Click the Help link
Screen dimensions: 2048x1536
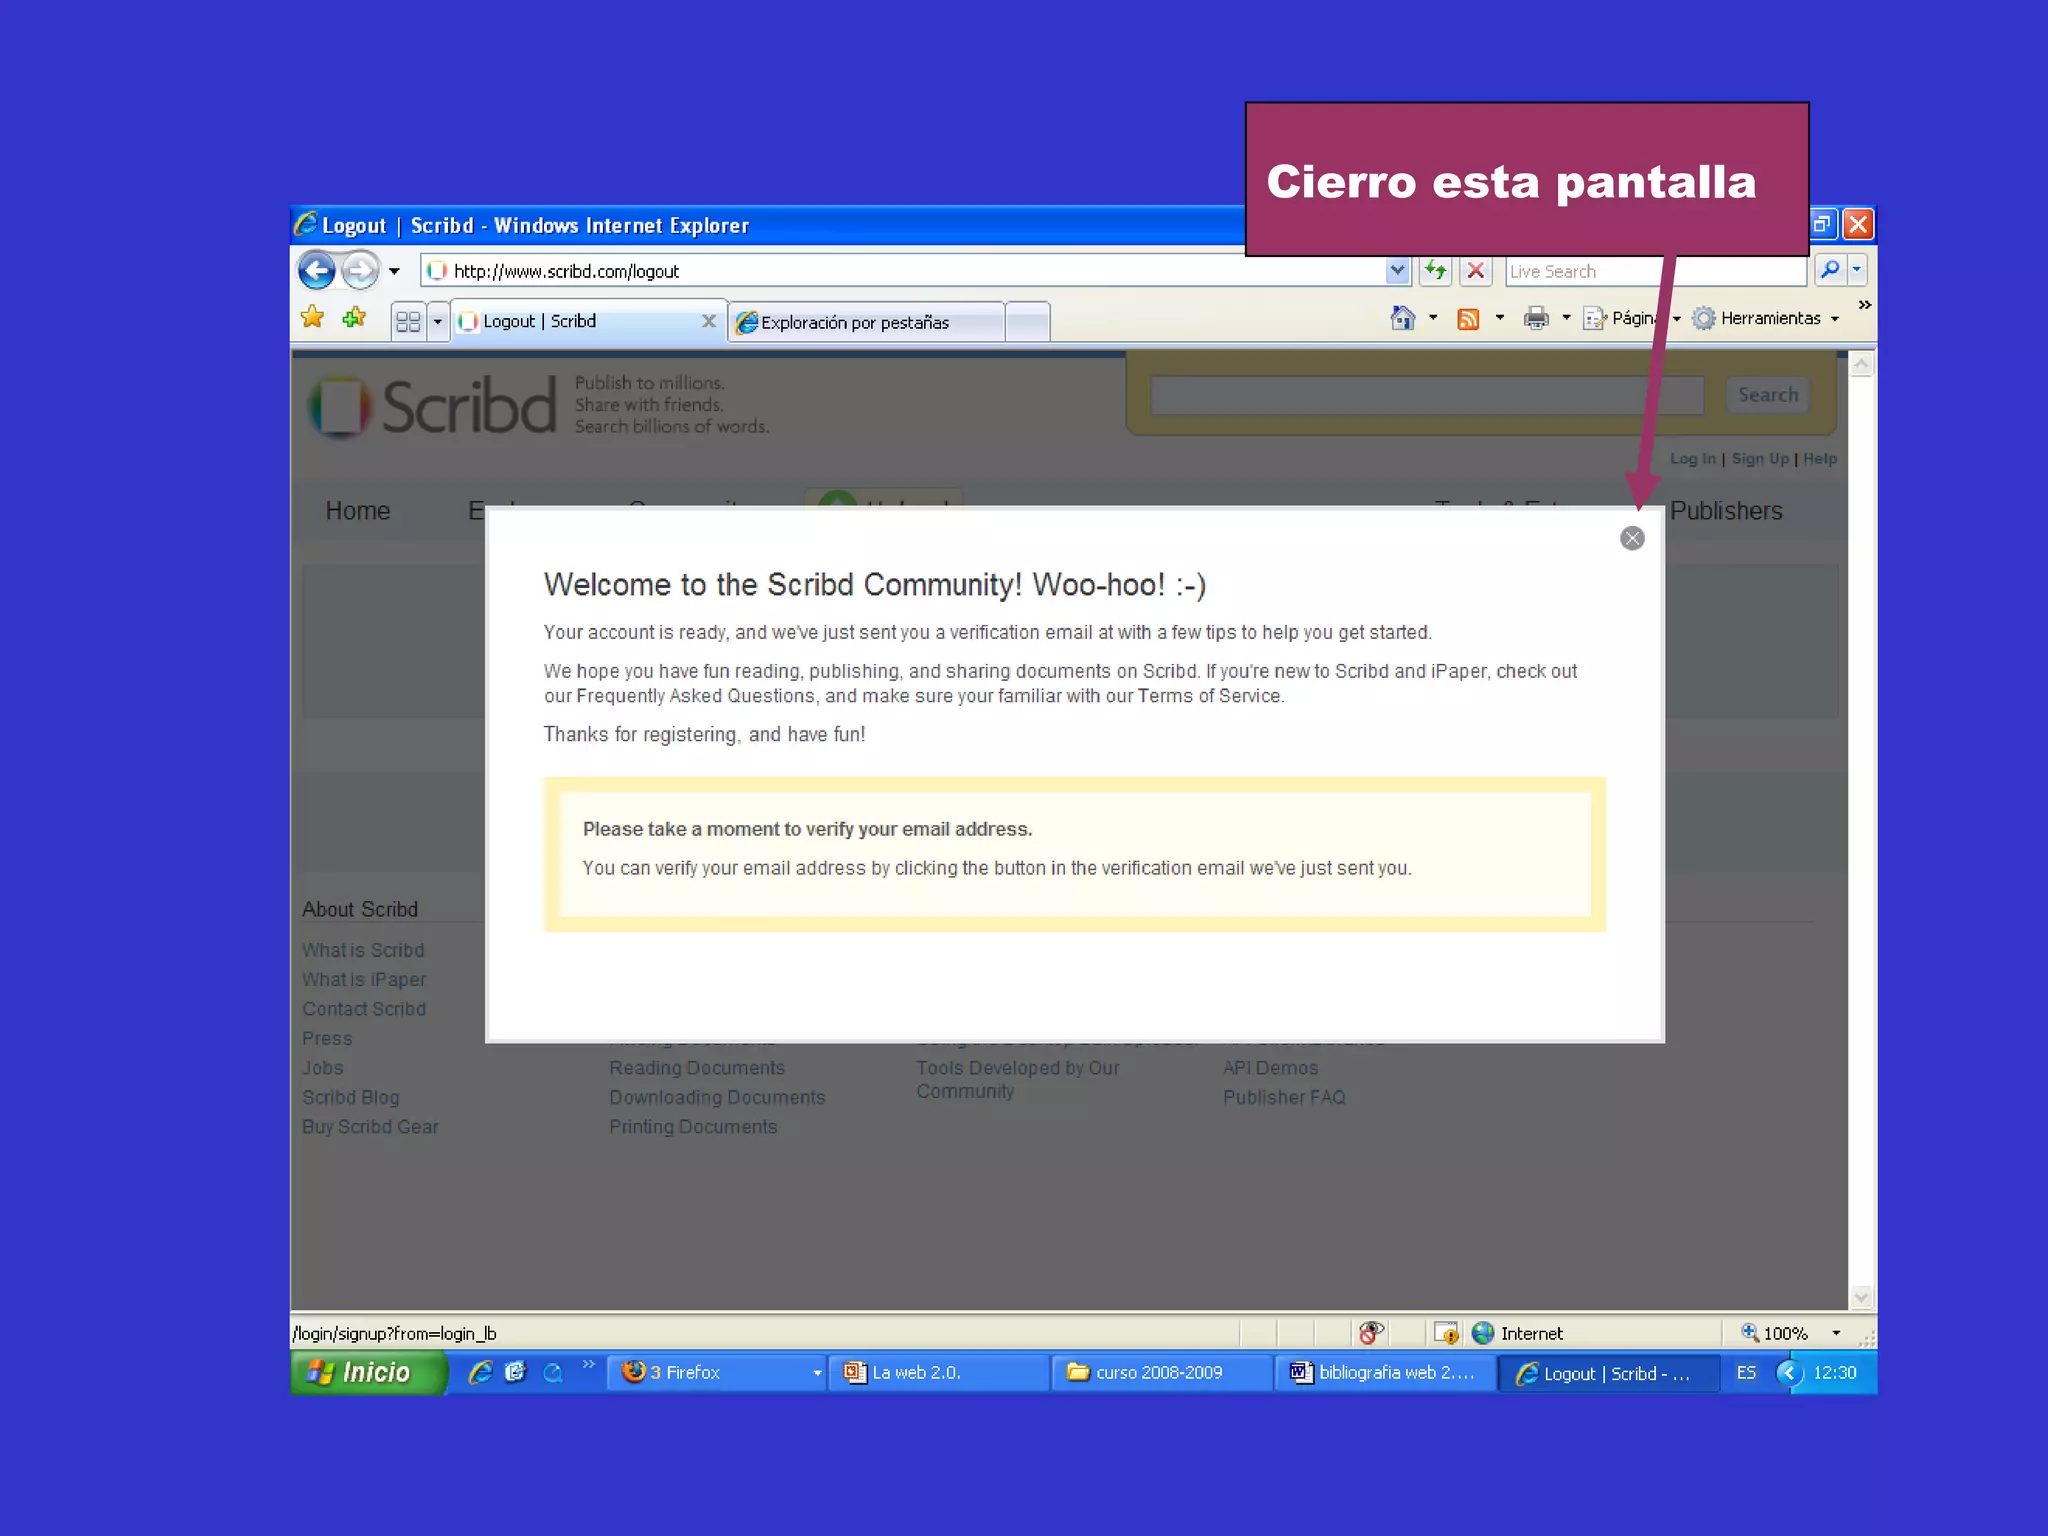click(1820, 459)
